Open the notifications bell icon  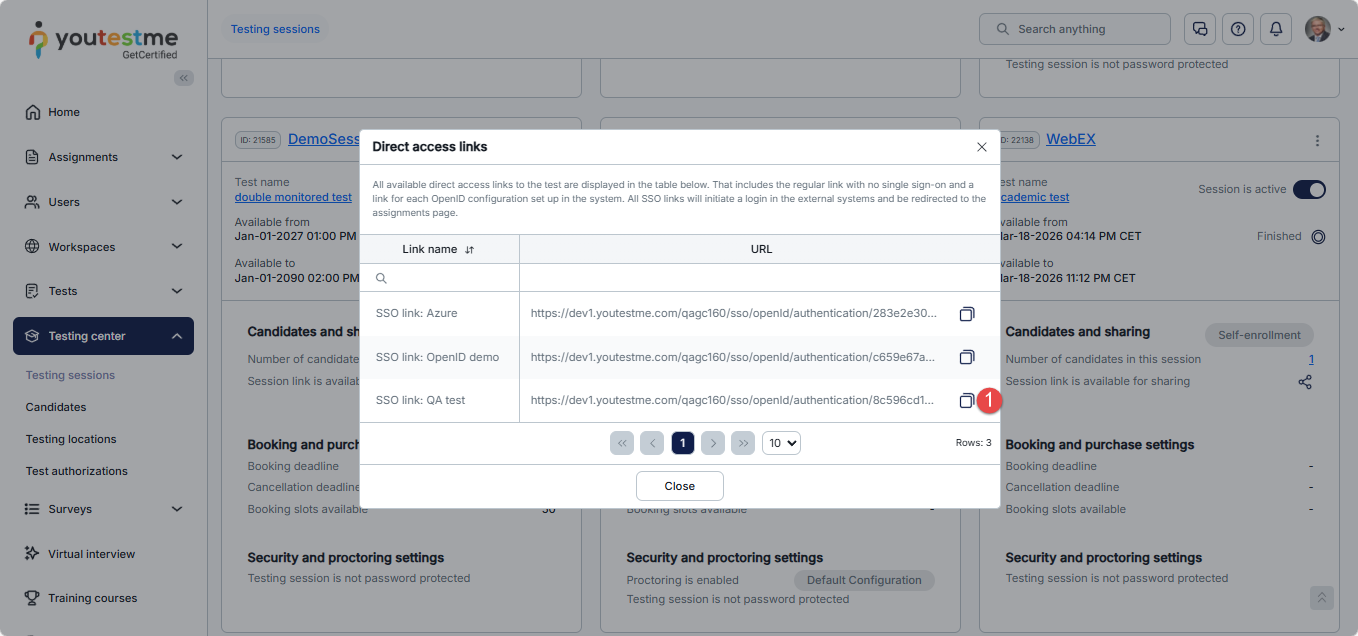(1275, 29)
